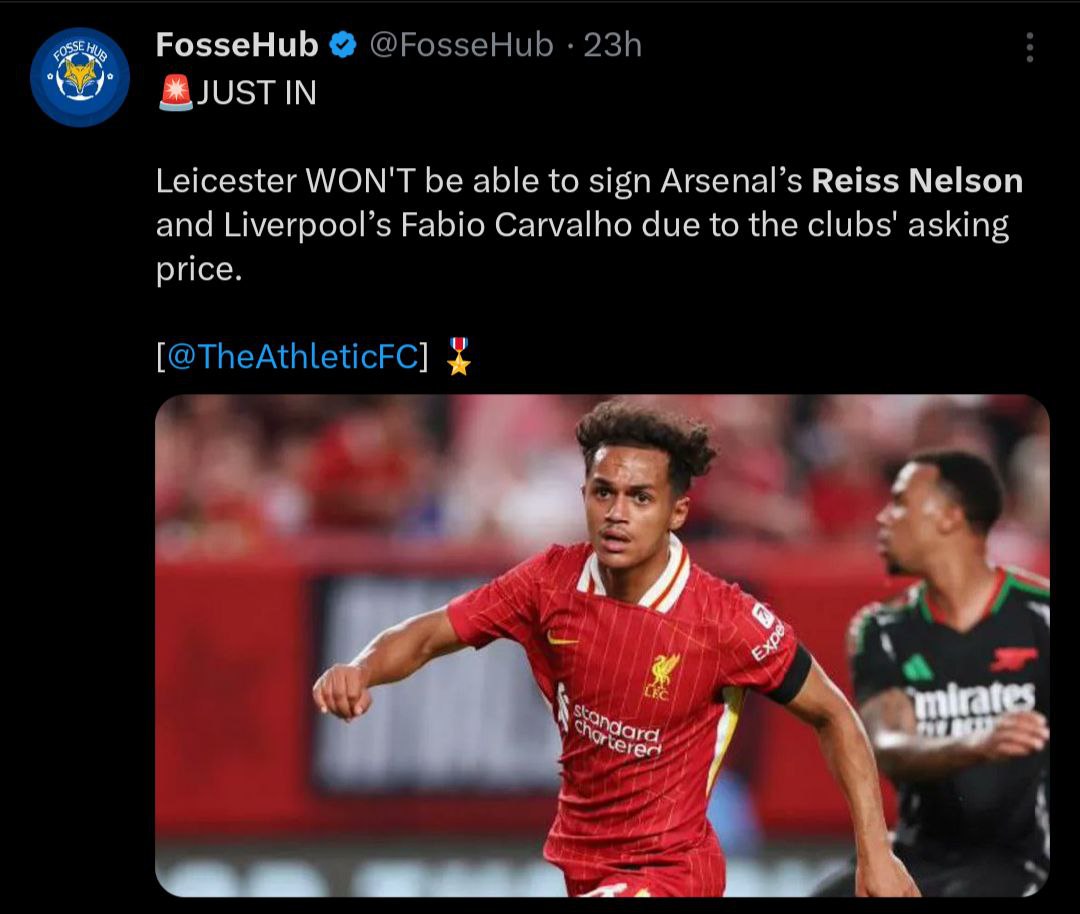
Task: Click the blue verified badge
Action: click(x=343, y=45)
